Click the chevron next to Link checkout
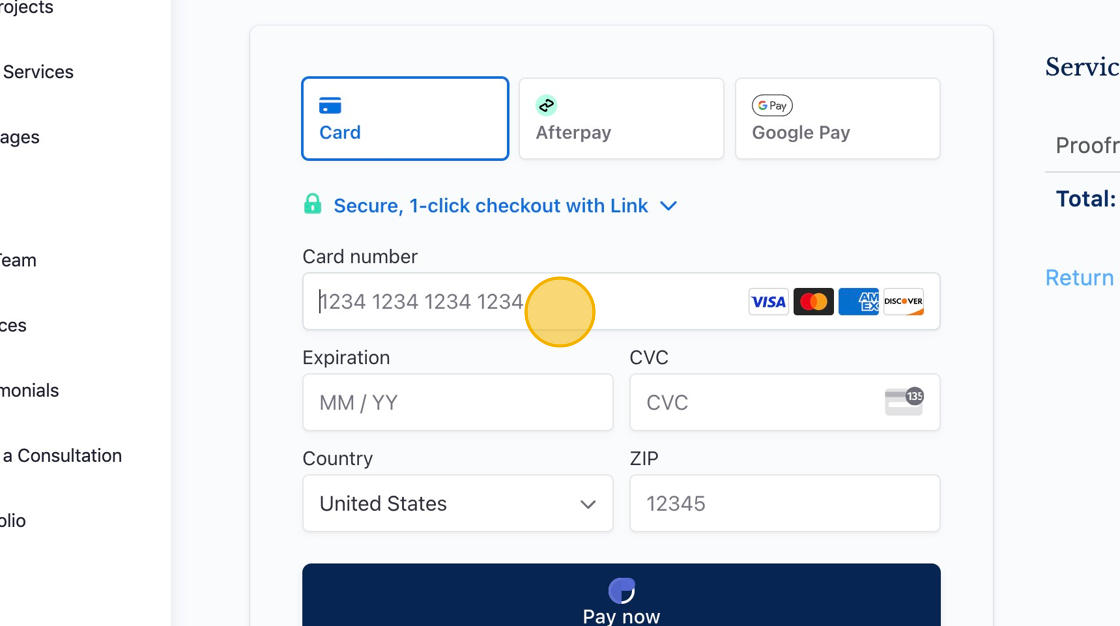1120x626 pixels. tap(669, 206)
